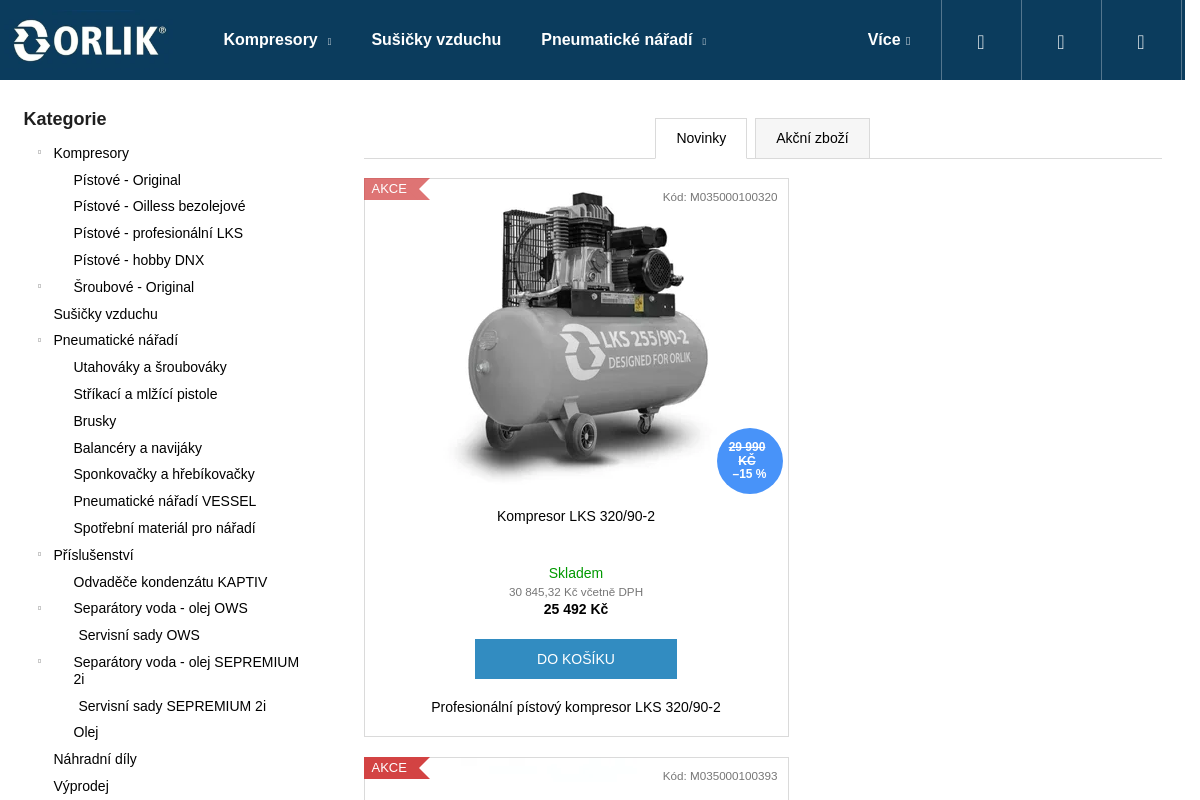The height and width of the screenshot is (800, 1200).
Task: Open Separátory voda - olej OWS category
Action: click(x=161, y=608)
